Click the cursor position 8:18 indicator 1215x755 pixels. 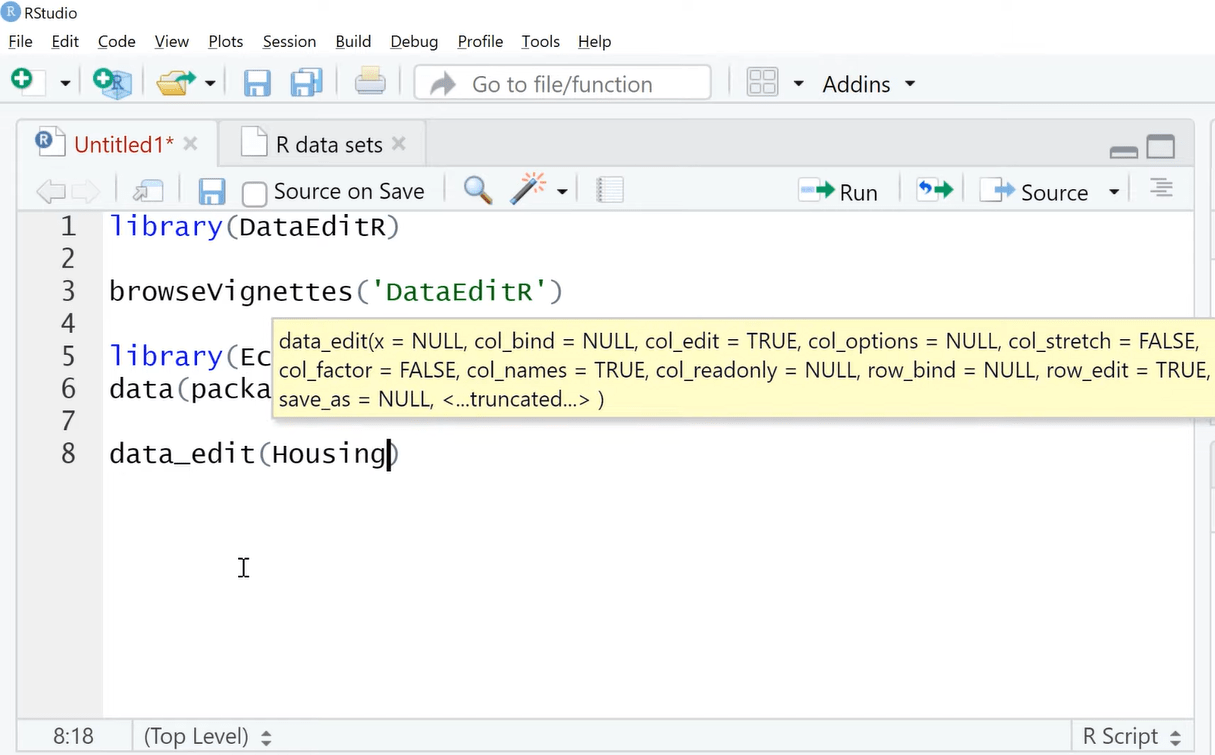pyautogui.click(x=73, y=737)
